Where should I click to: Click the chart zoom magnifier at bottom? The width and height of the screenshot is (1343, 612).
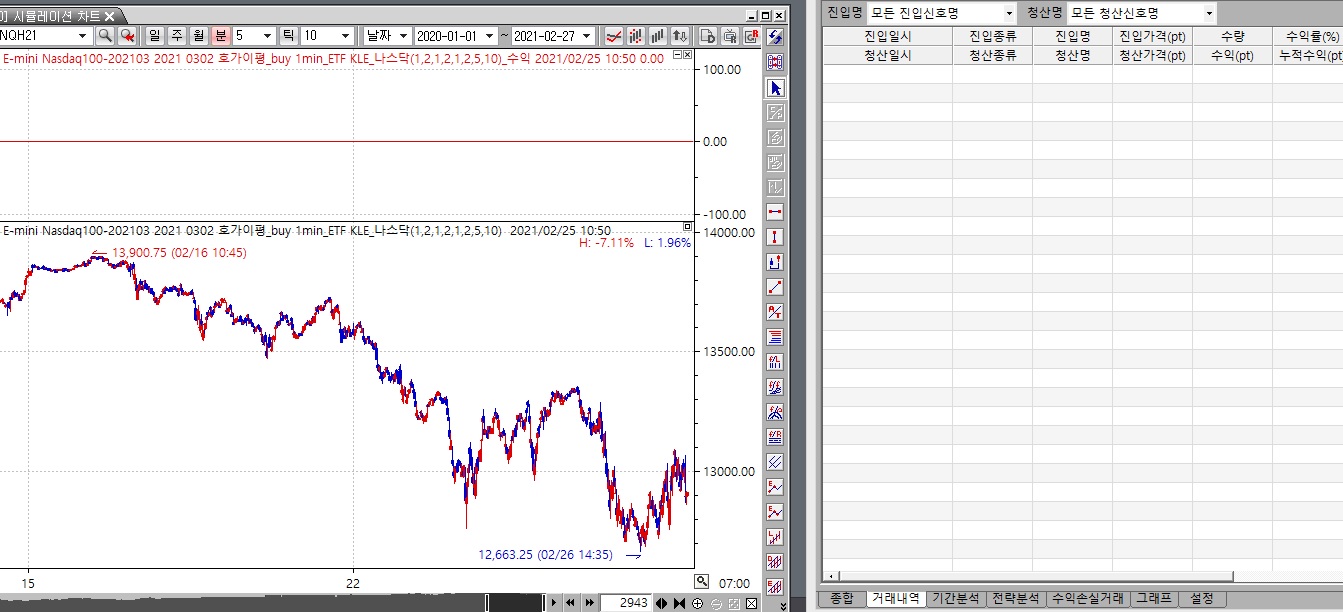pos(702,581)
